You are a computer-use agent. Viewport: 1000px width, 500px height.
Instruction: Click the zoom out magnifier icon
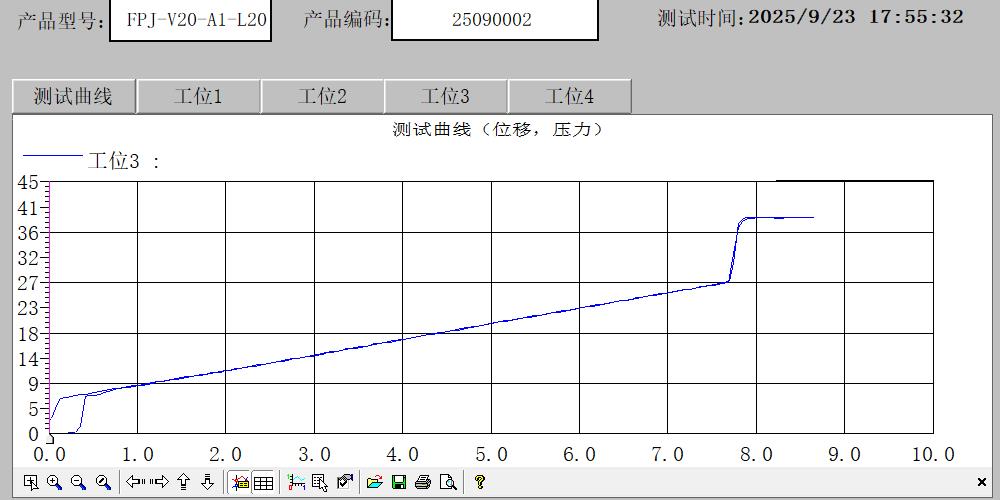(x=79, y=482)
